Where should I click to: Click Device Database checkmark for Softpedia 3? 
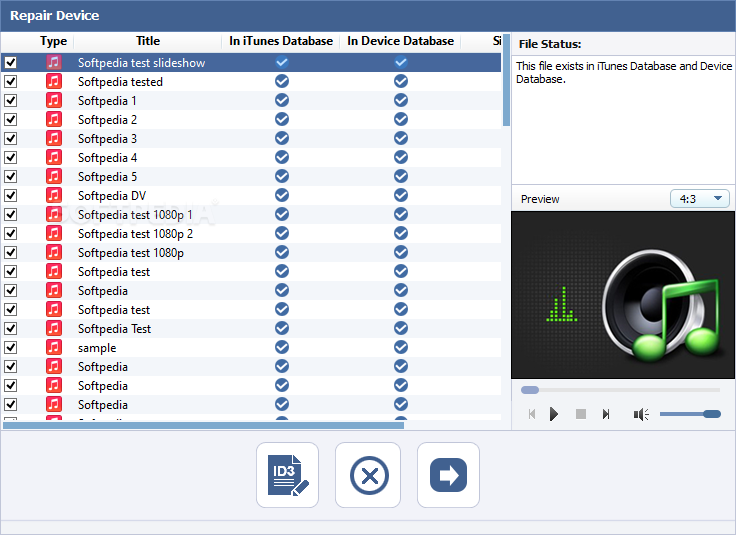click(x=401, y=138)
